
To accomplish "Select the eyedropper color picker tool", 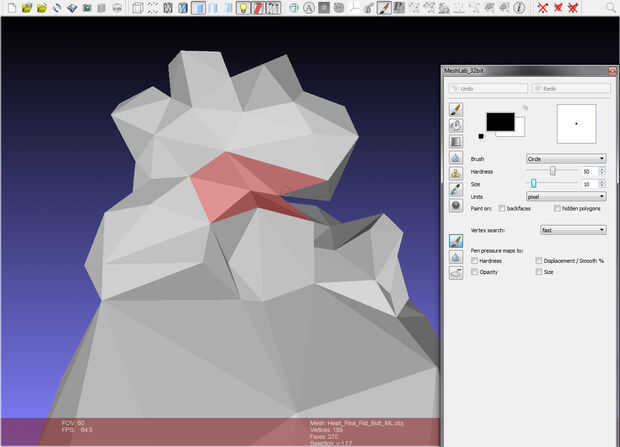I will [456, 189].
